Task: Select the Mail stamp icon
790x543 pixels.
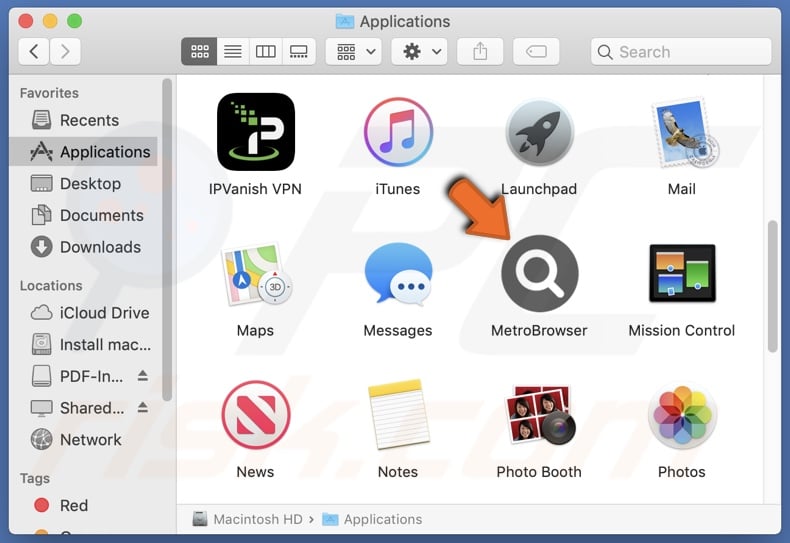Action: tap(684, 133)
